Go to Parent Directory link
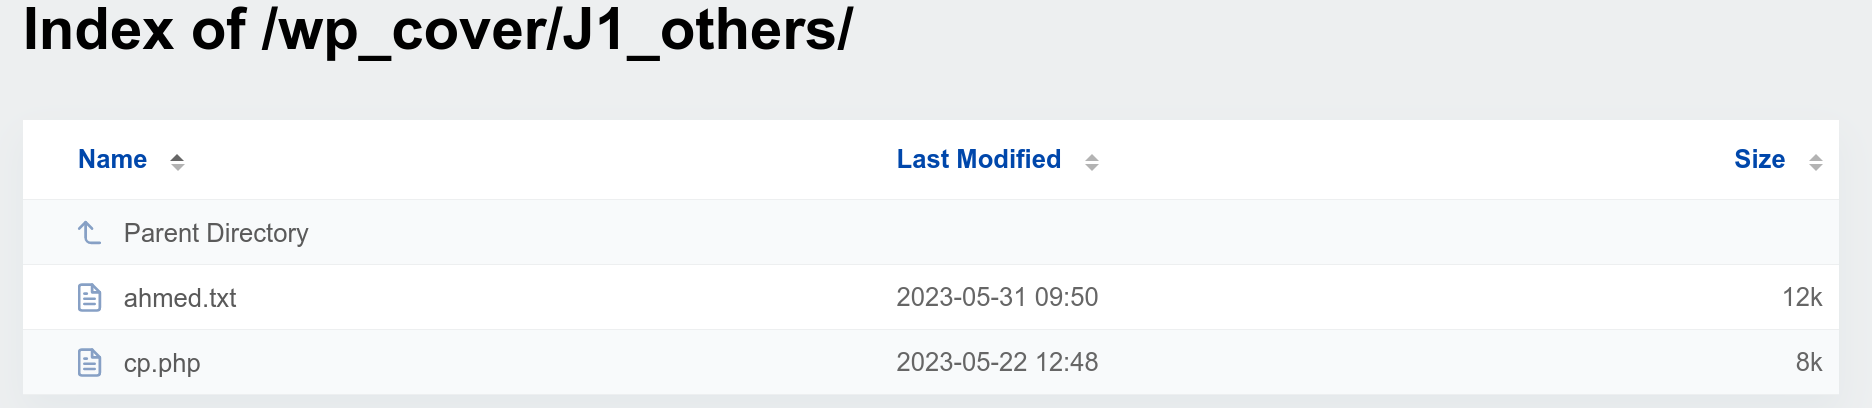Viewport: 1872px width, 408px height. [x=216, y=233]
